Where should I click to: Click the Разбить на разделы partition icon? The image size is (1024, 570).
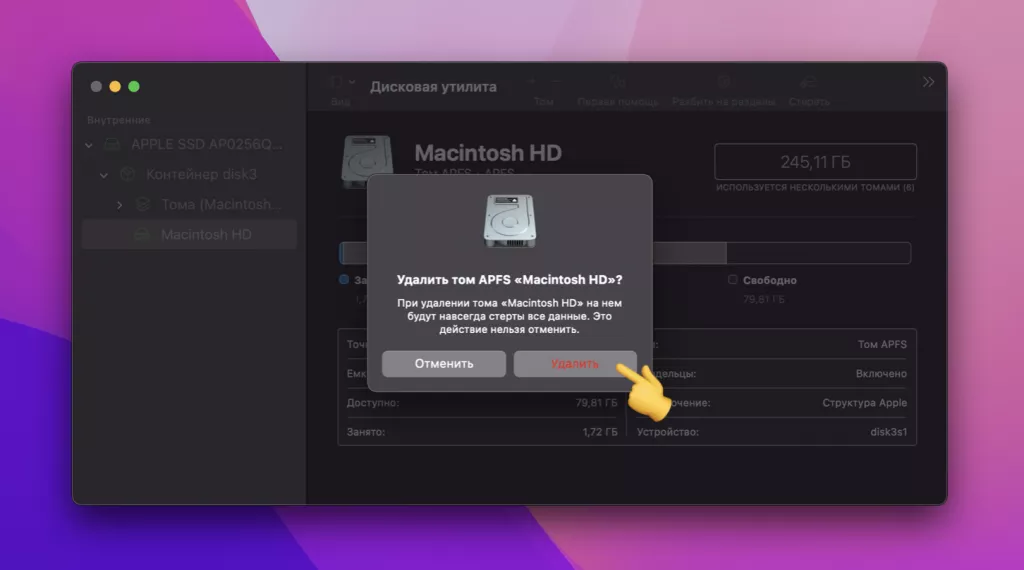pos(724,82)
